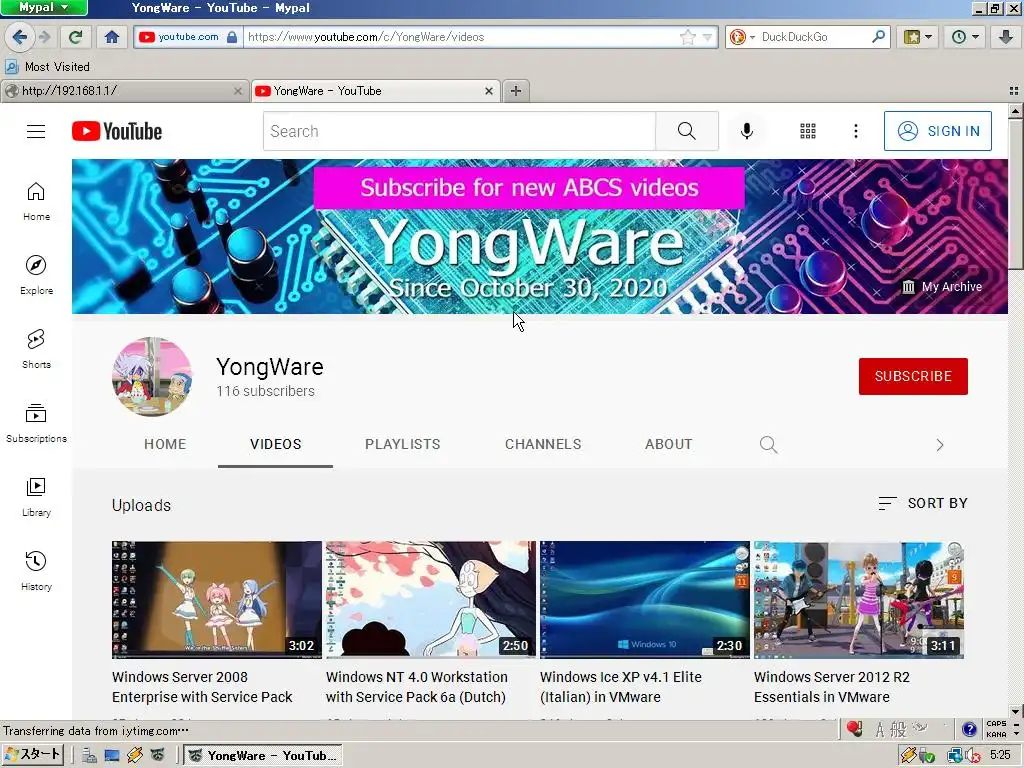This screenshot has width=1024, height=768.
Task: Click the list all tabs grid icon
Action: tap(1014, 91)
